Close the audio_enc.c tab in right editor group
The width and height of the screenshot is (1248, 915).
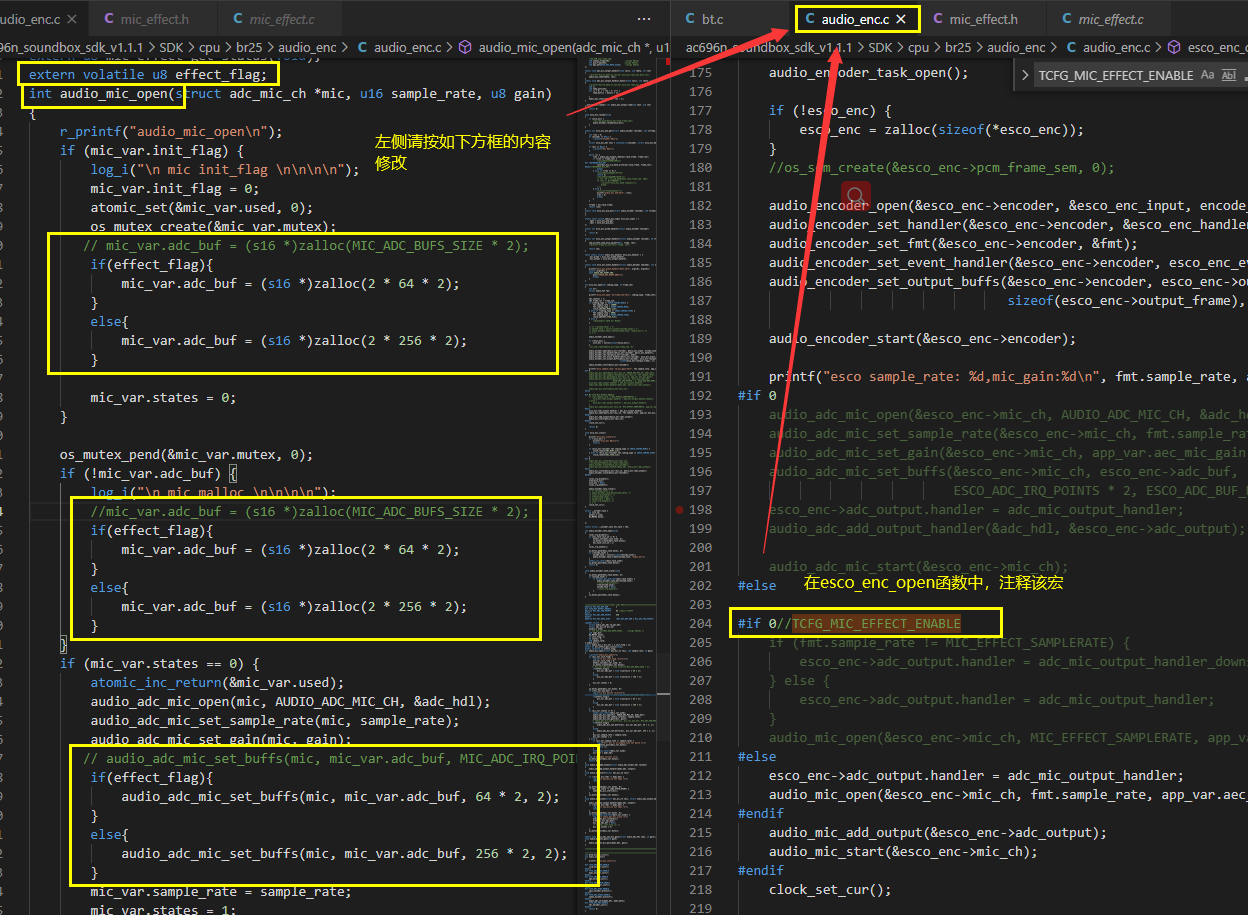[x=901, y=19]
